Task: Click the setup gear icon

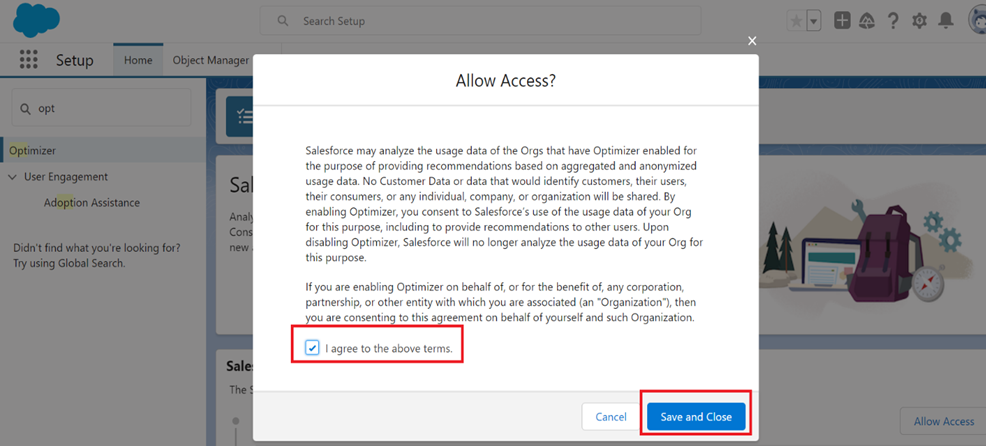Action: tap(919, 21)
